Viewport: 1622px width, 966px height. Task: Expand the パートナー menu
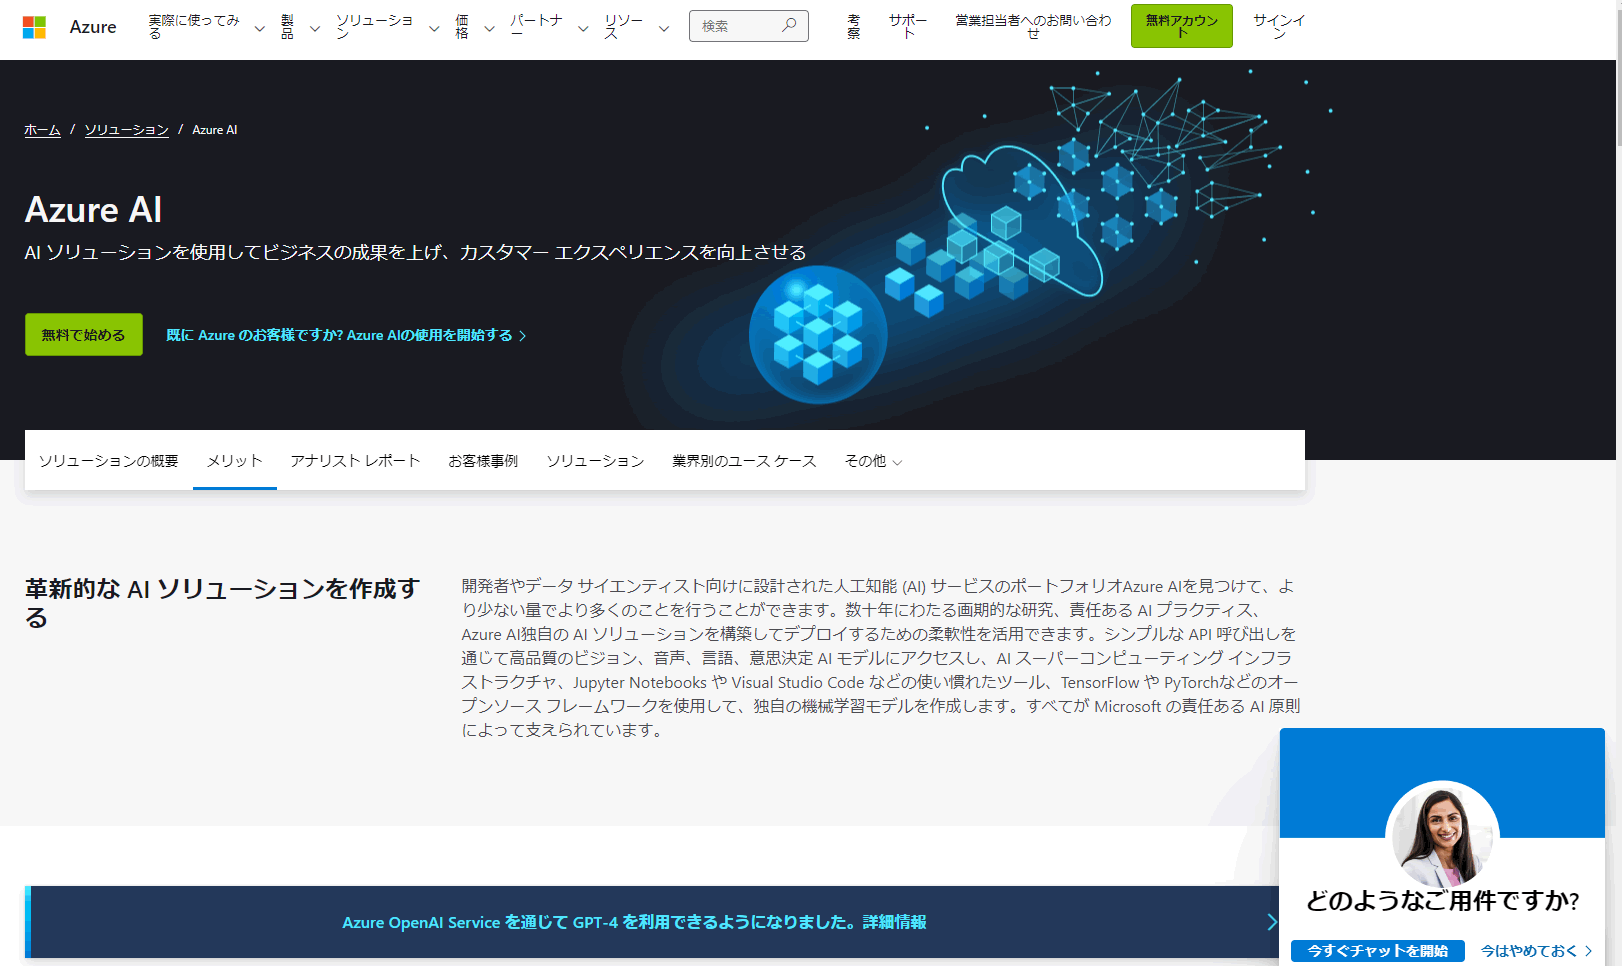549,27
